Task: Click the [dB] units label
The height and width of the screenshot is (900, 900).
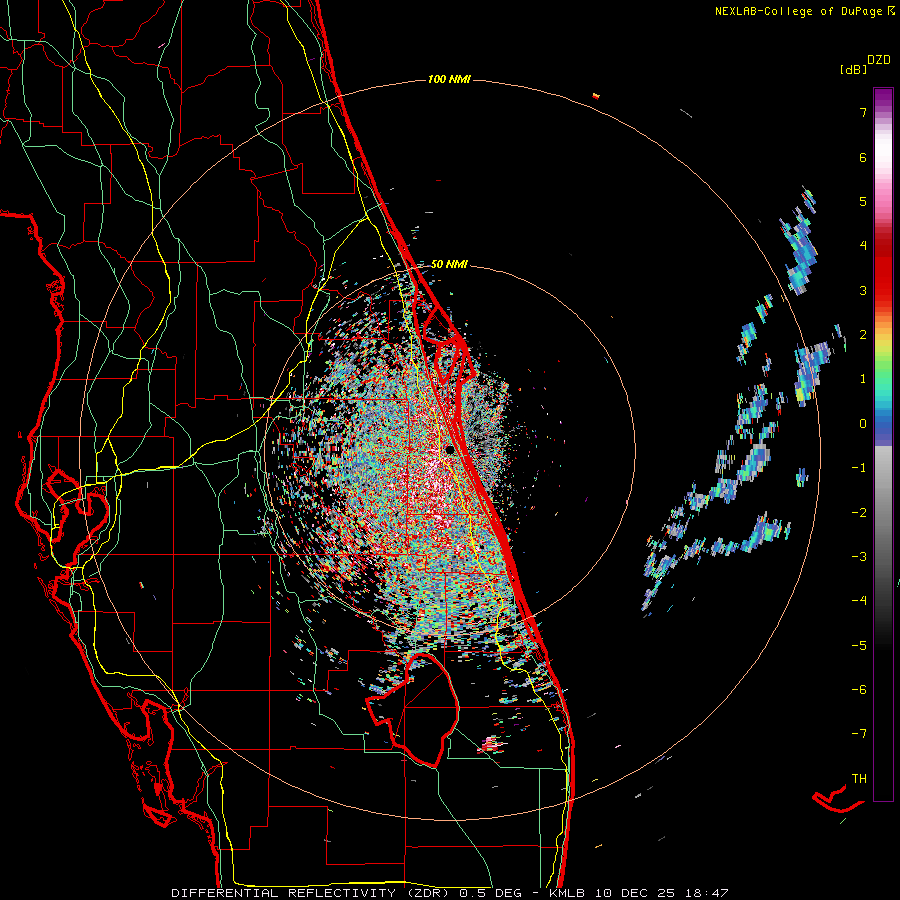Action: [853, 69]
